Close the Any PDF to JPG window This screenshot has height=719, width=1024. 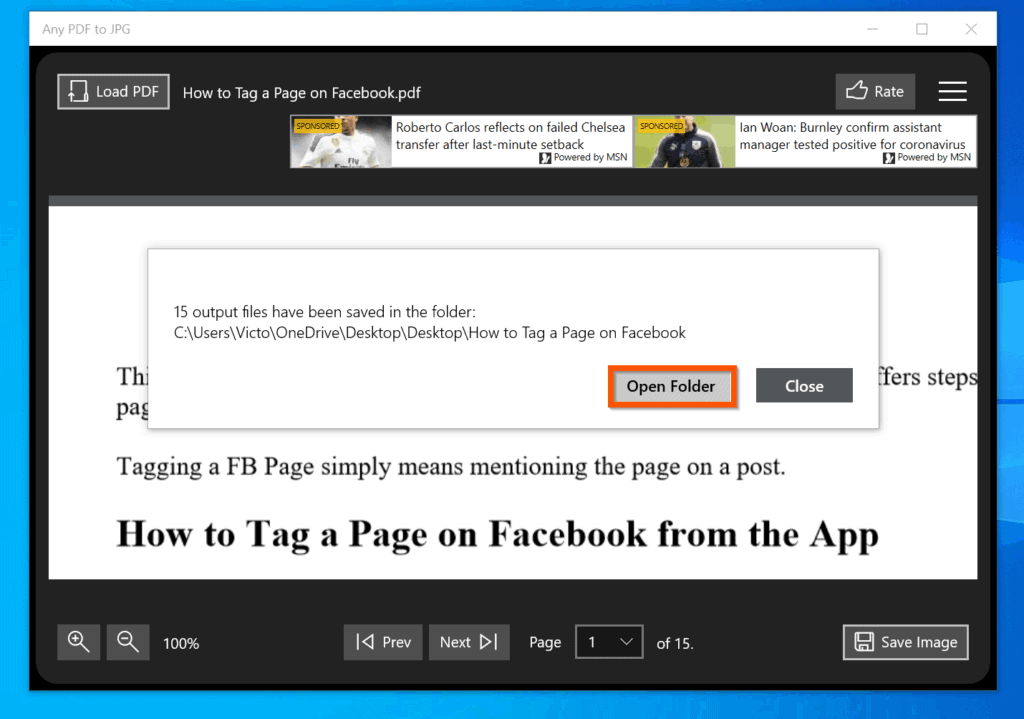[971, 29]
